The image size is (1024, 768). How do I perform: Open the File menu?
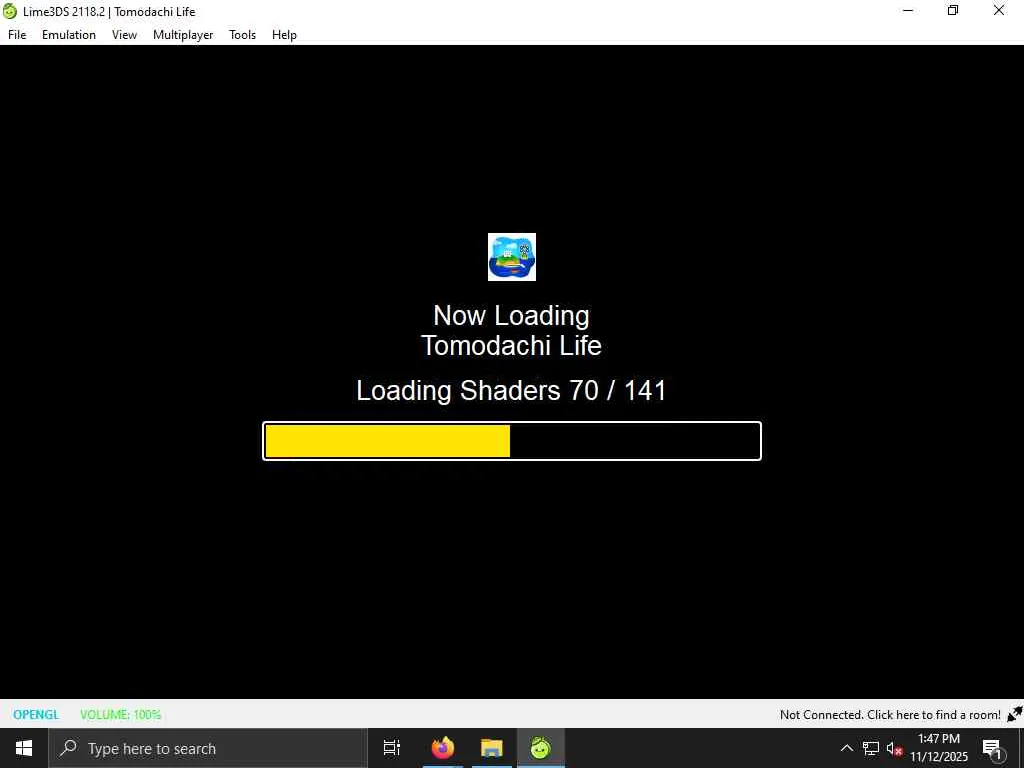(x=17, y=35)
